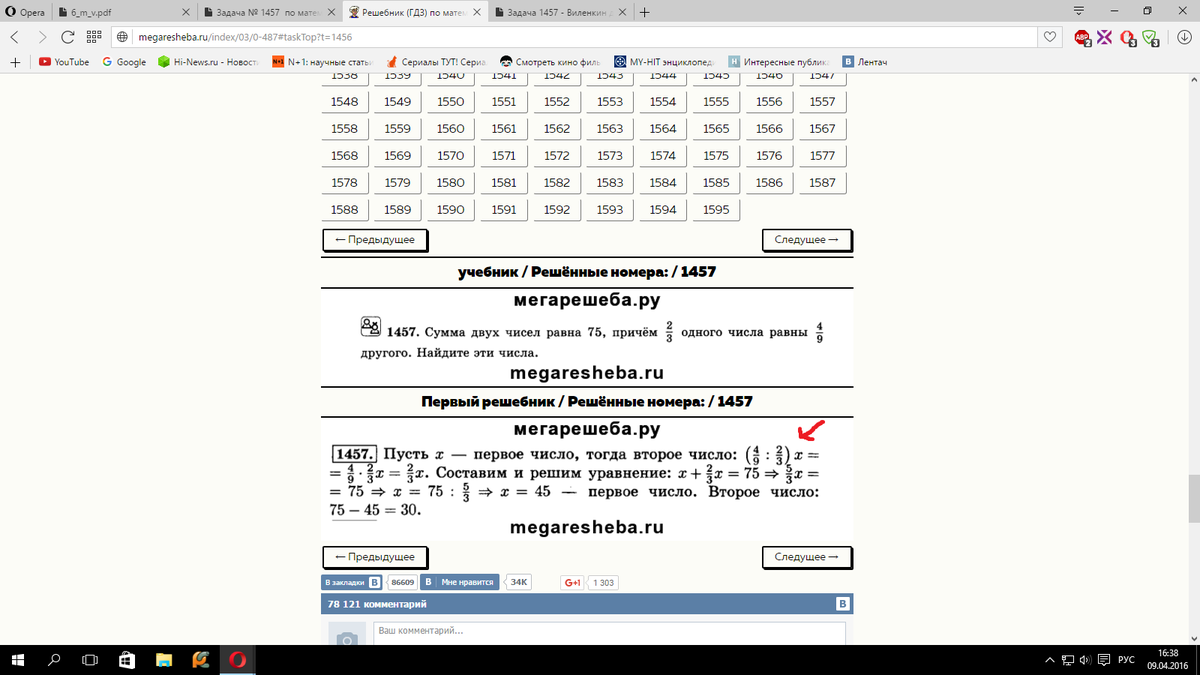Image resolution: width=1200 pixels, height=675 pixels.
Task: Switch the РУС input language indicator
Action: [1125, 660]
